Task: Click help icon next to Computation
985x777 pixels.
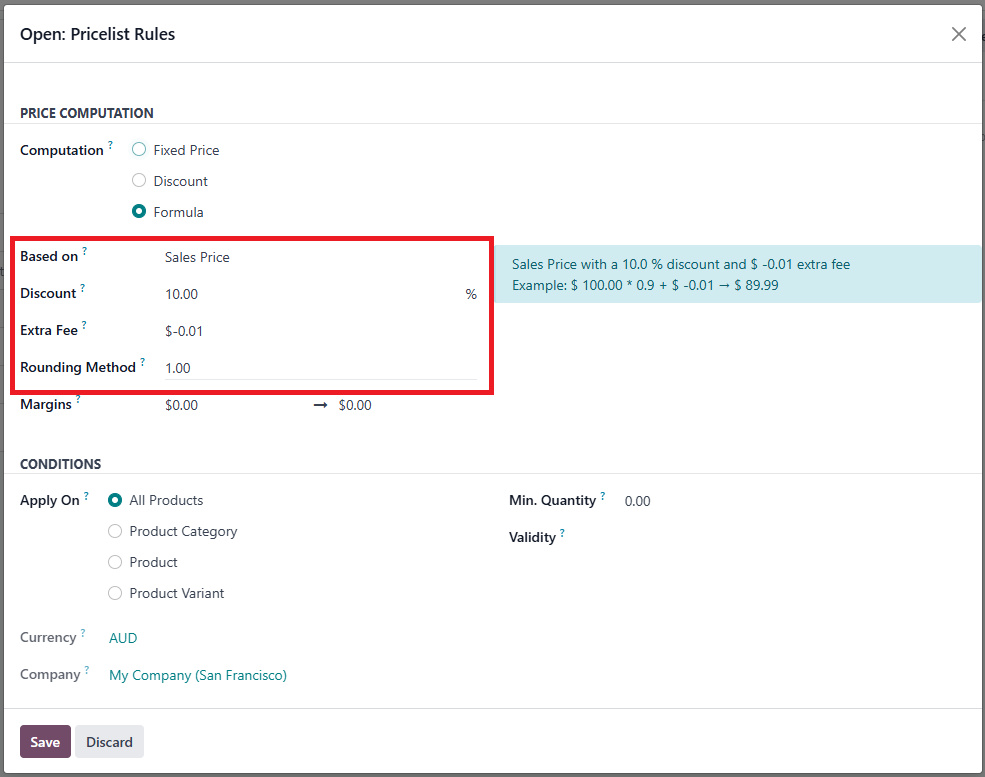Action: [x=111, y=145]
